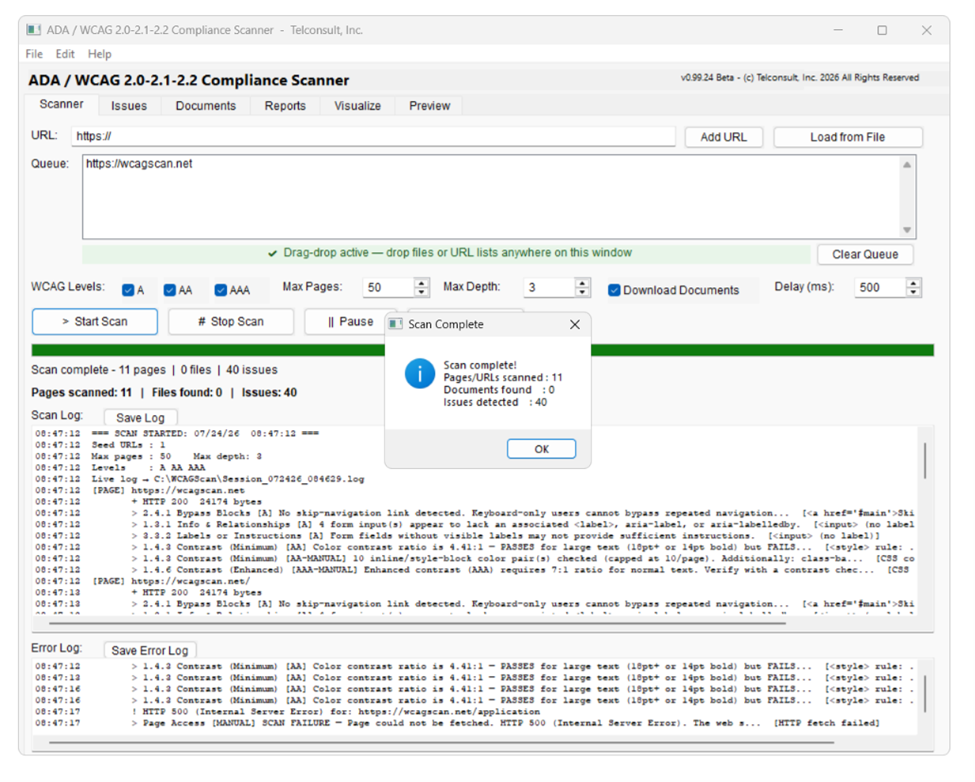Click the 'Seed URLs : 1' log line
Screen dimensions: 975x782
(x=100, y=444)
